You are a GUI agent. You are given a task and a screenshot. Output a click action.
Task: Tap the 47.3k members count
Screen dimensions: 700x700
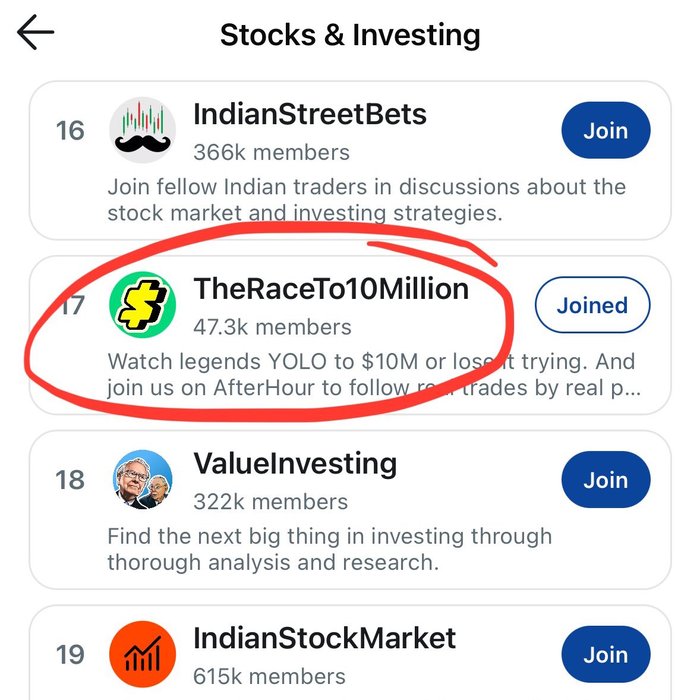272,327
